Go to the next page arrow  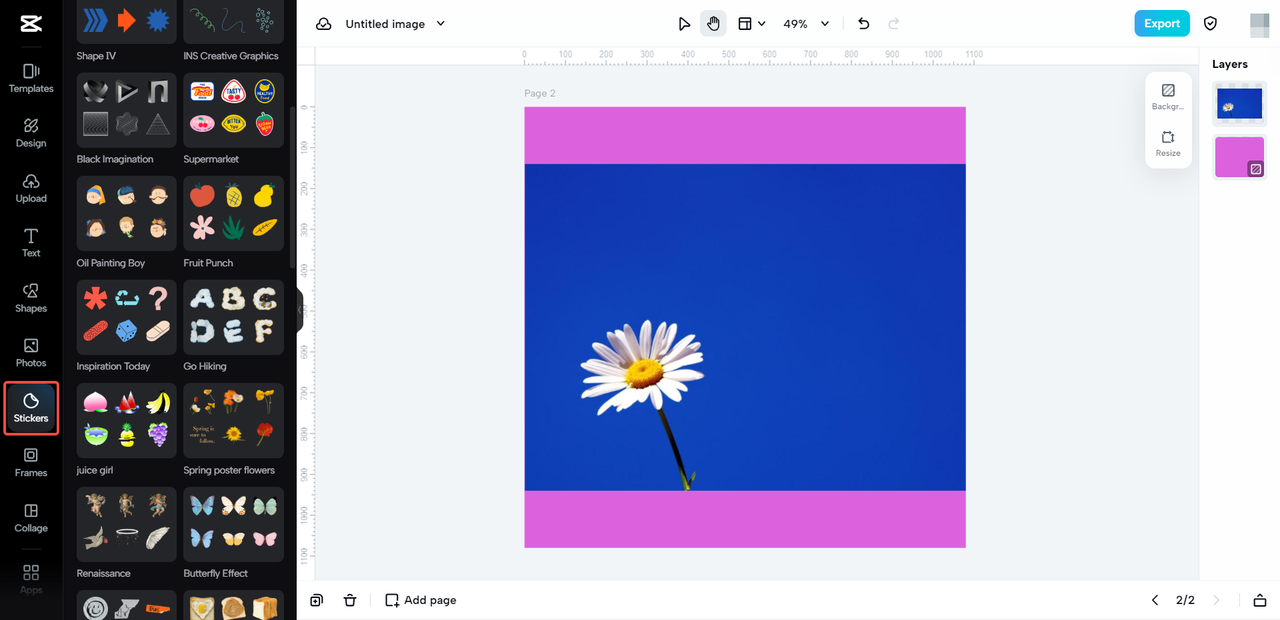coord(1217,600)
